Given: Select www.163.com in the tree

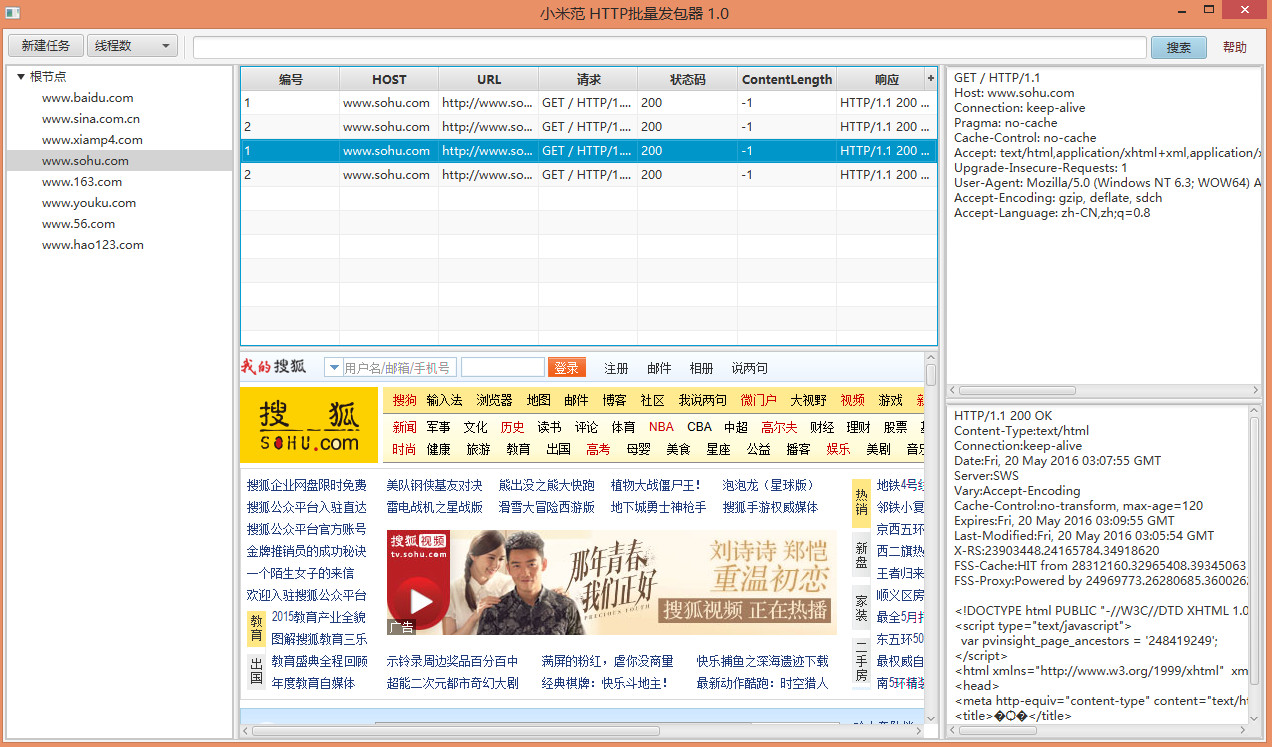Looking at the screenshot, I should coord(81,182).
